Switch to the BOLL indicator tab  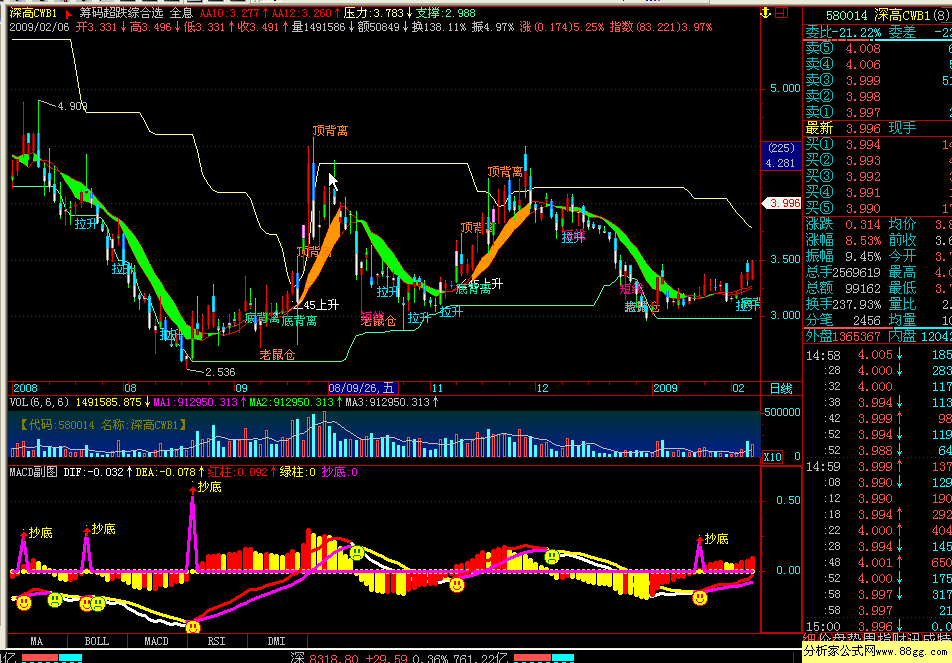point(97,641)
